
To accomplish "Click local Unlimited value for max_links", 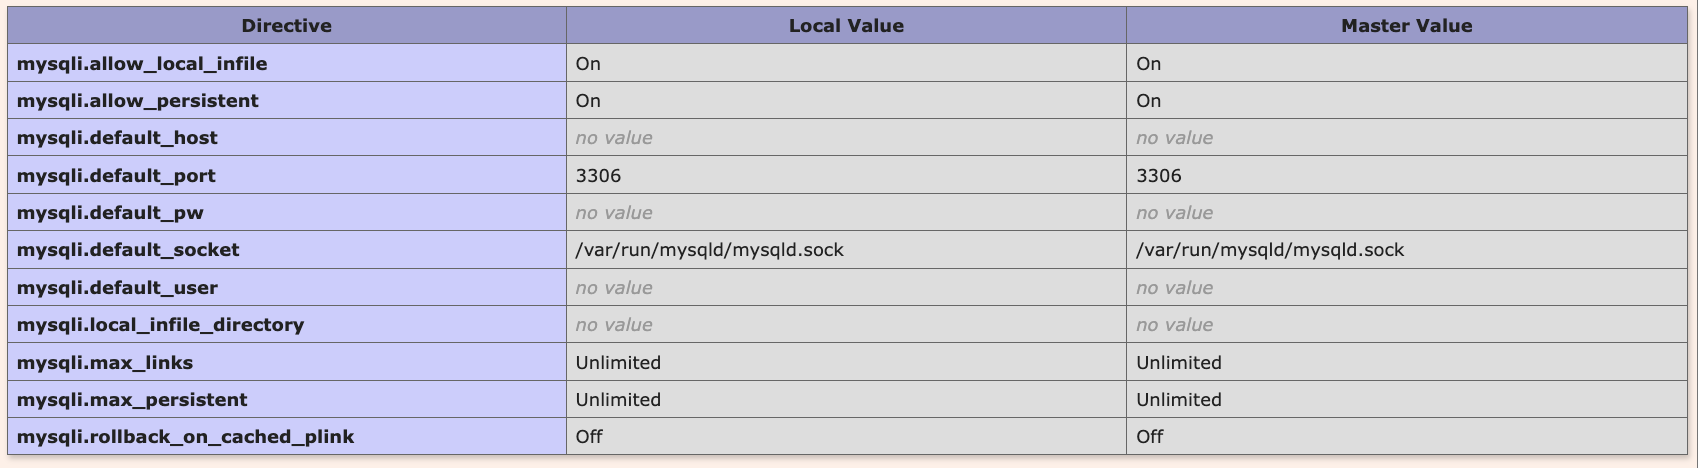I will pos(618,363).
